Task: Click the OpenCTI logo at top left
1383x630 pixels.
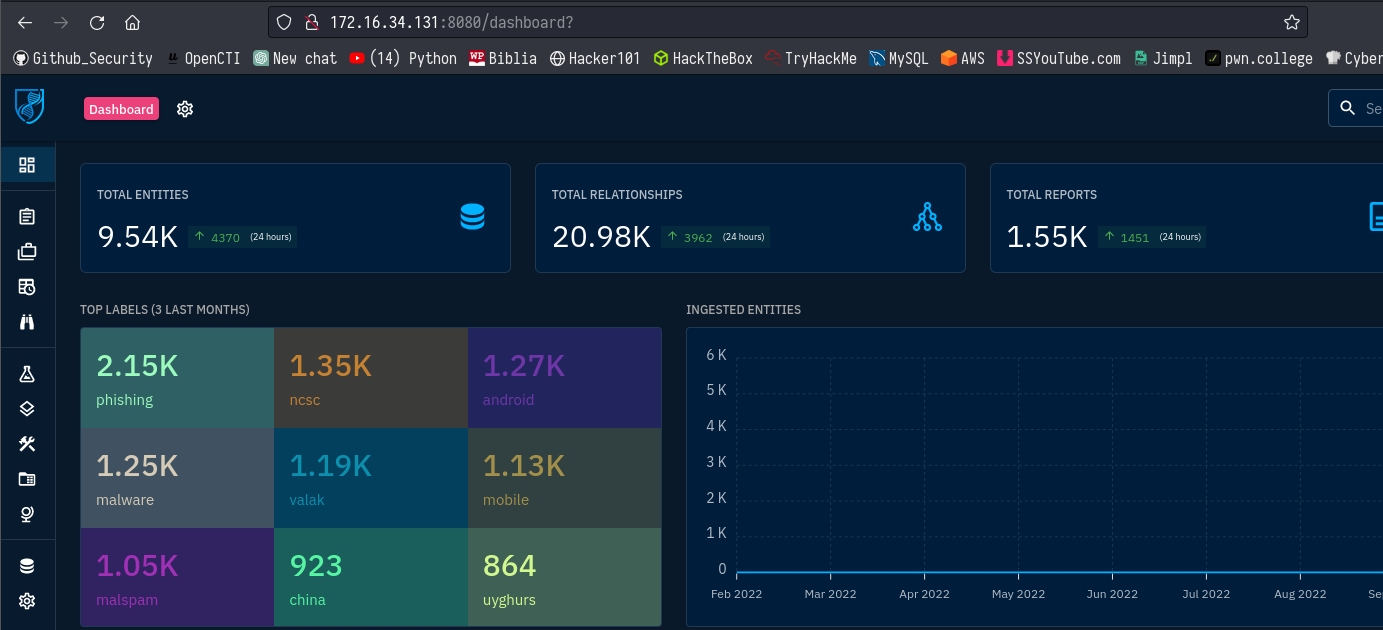Action: click(29, 107)
